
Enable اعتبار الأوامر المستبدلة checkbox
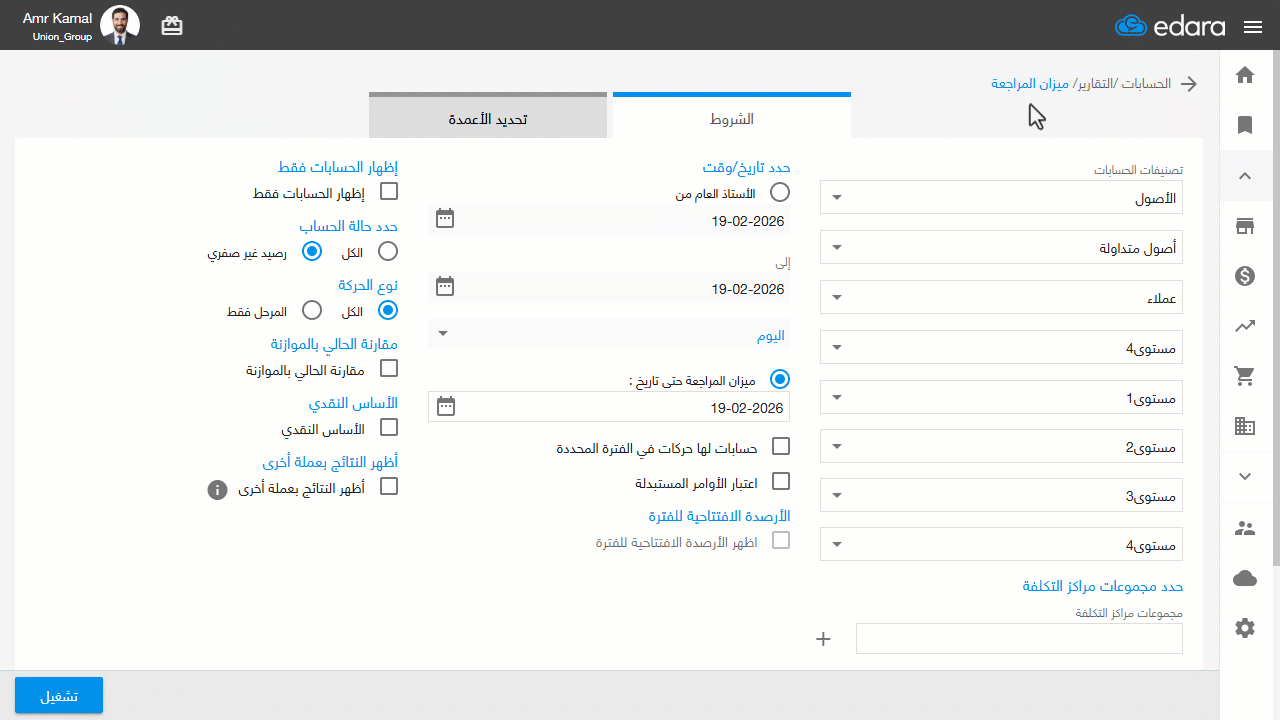[781, 481]
